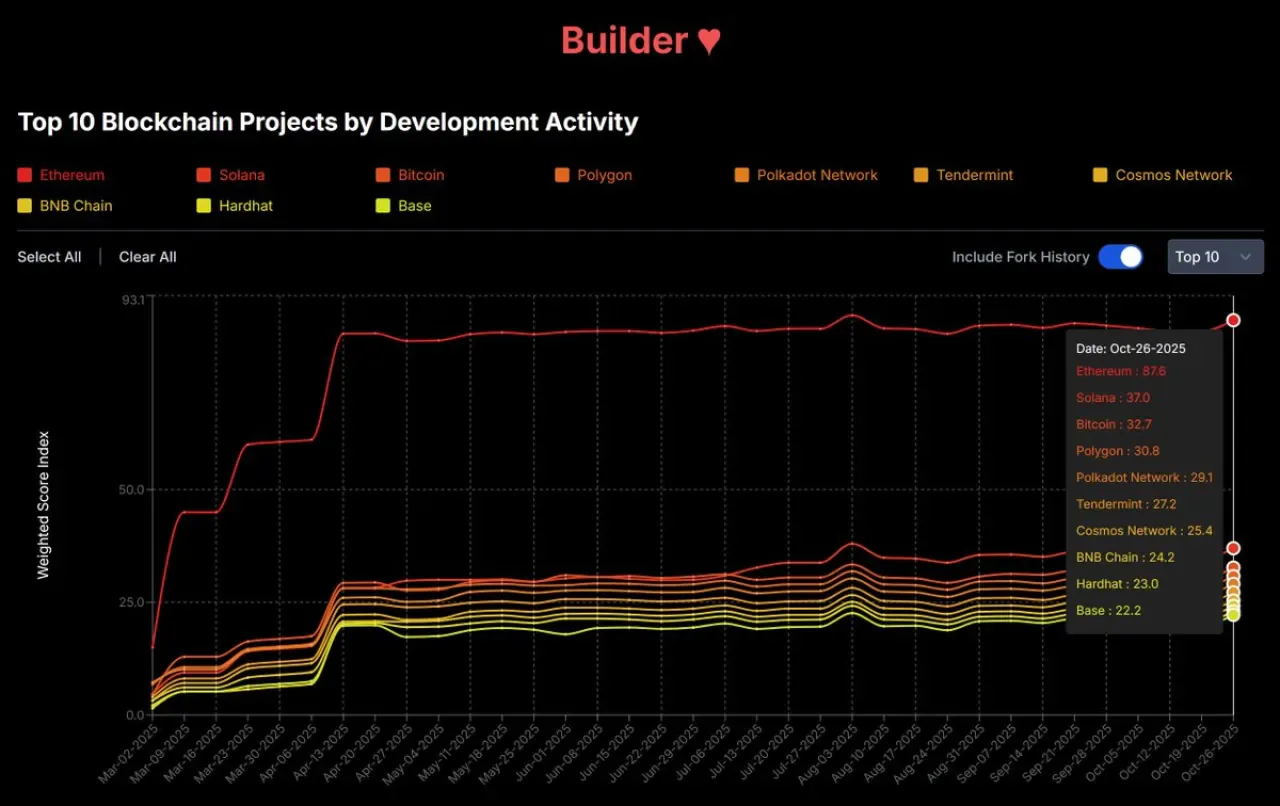Click 'Solana : 37.0' in the tooltip

tap(1113, 398)
